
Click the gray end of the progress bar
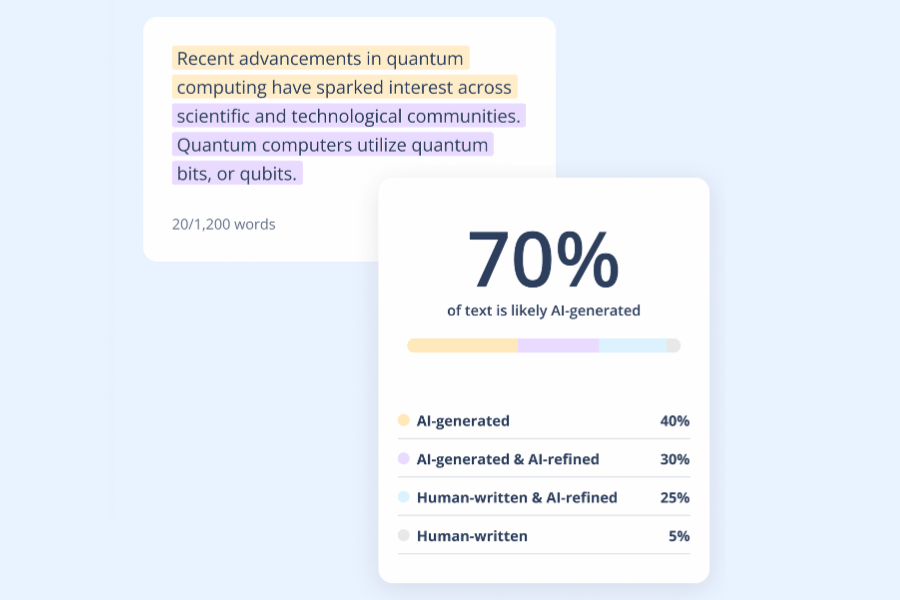click(x=674, y=345)
